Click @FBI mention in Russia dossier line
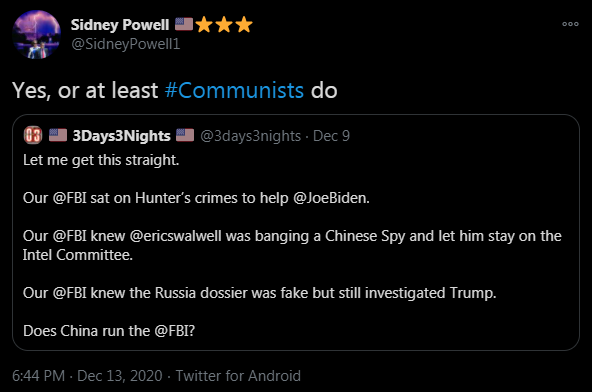This screenshot has width=592, height=392. tap(69, 293)
